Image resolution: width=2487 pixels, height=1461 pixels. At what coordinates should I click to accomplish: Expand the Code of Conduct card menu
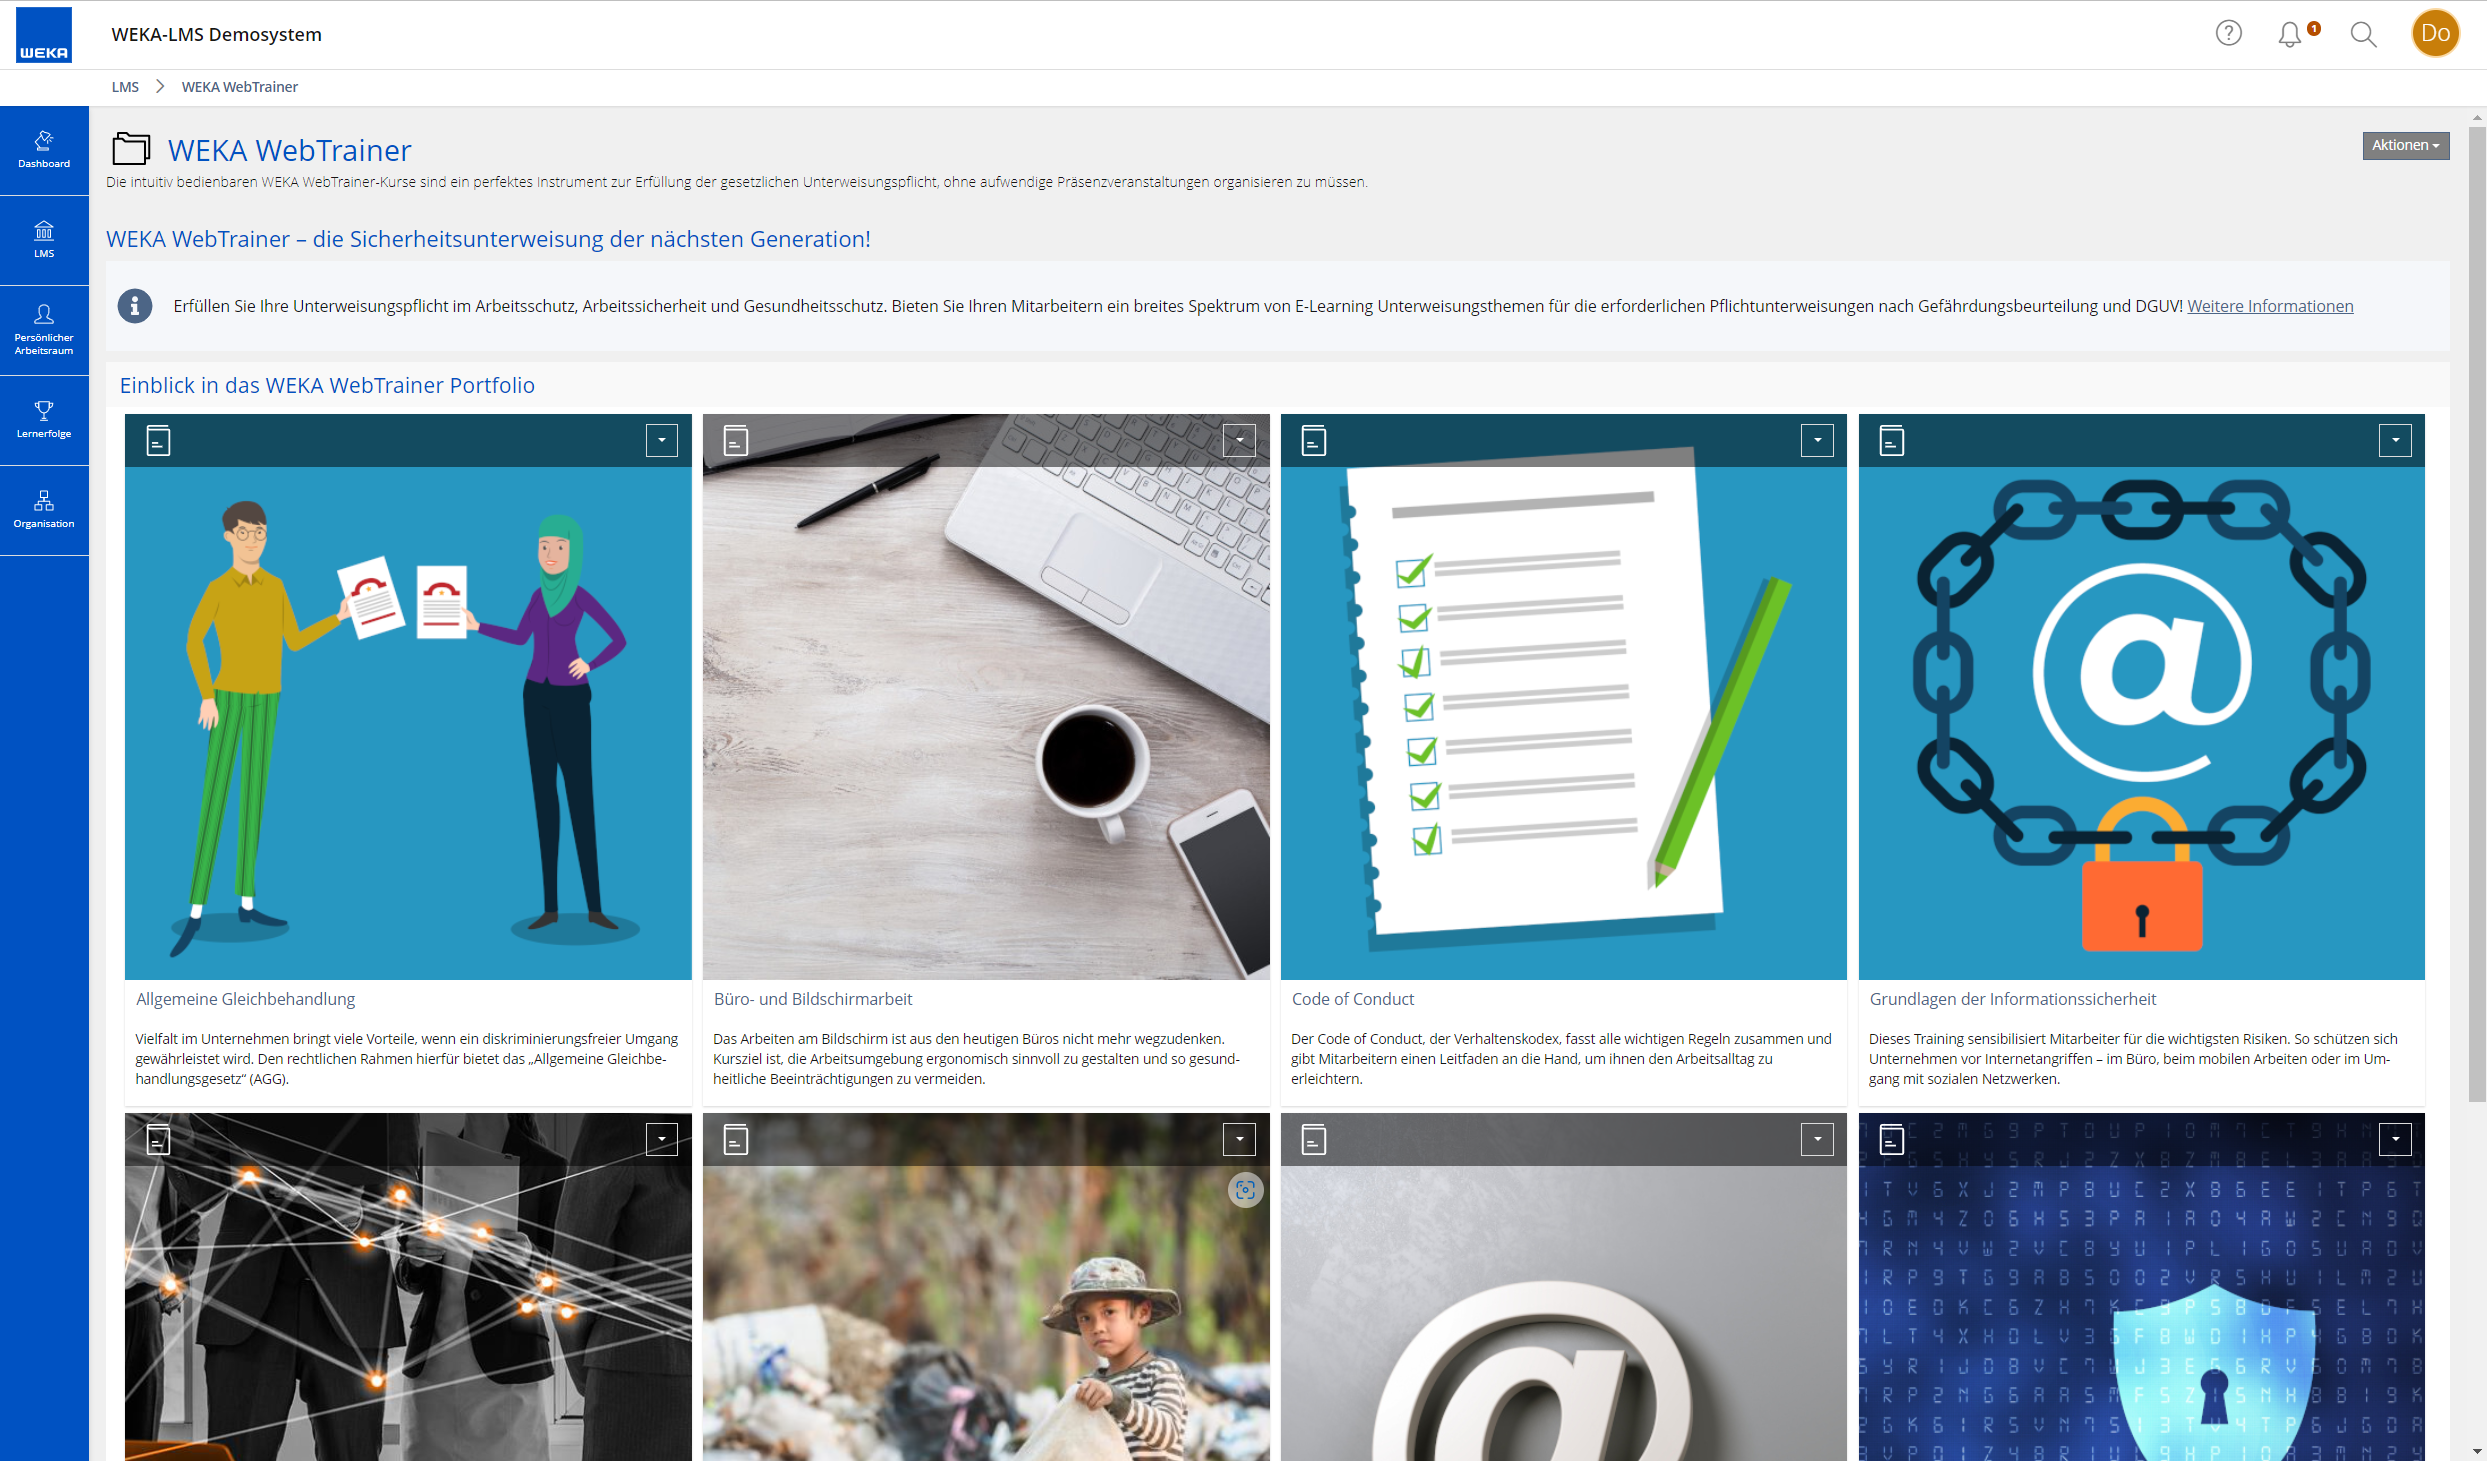tap(1817, 441)
